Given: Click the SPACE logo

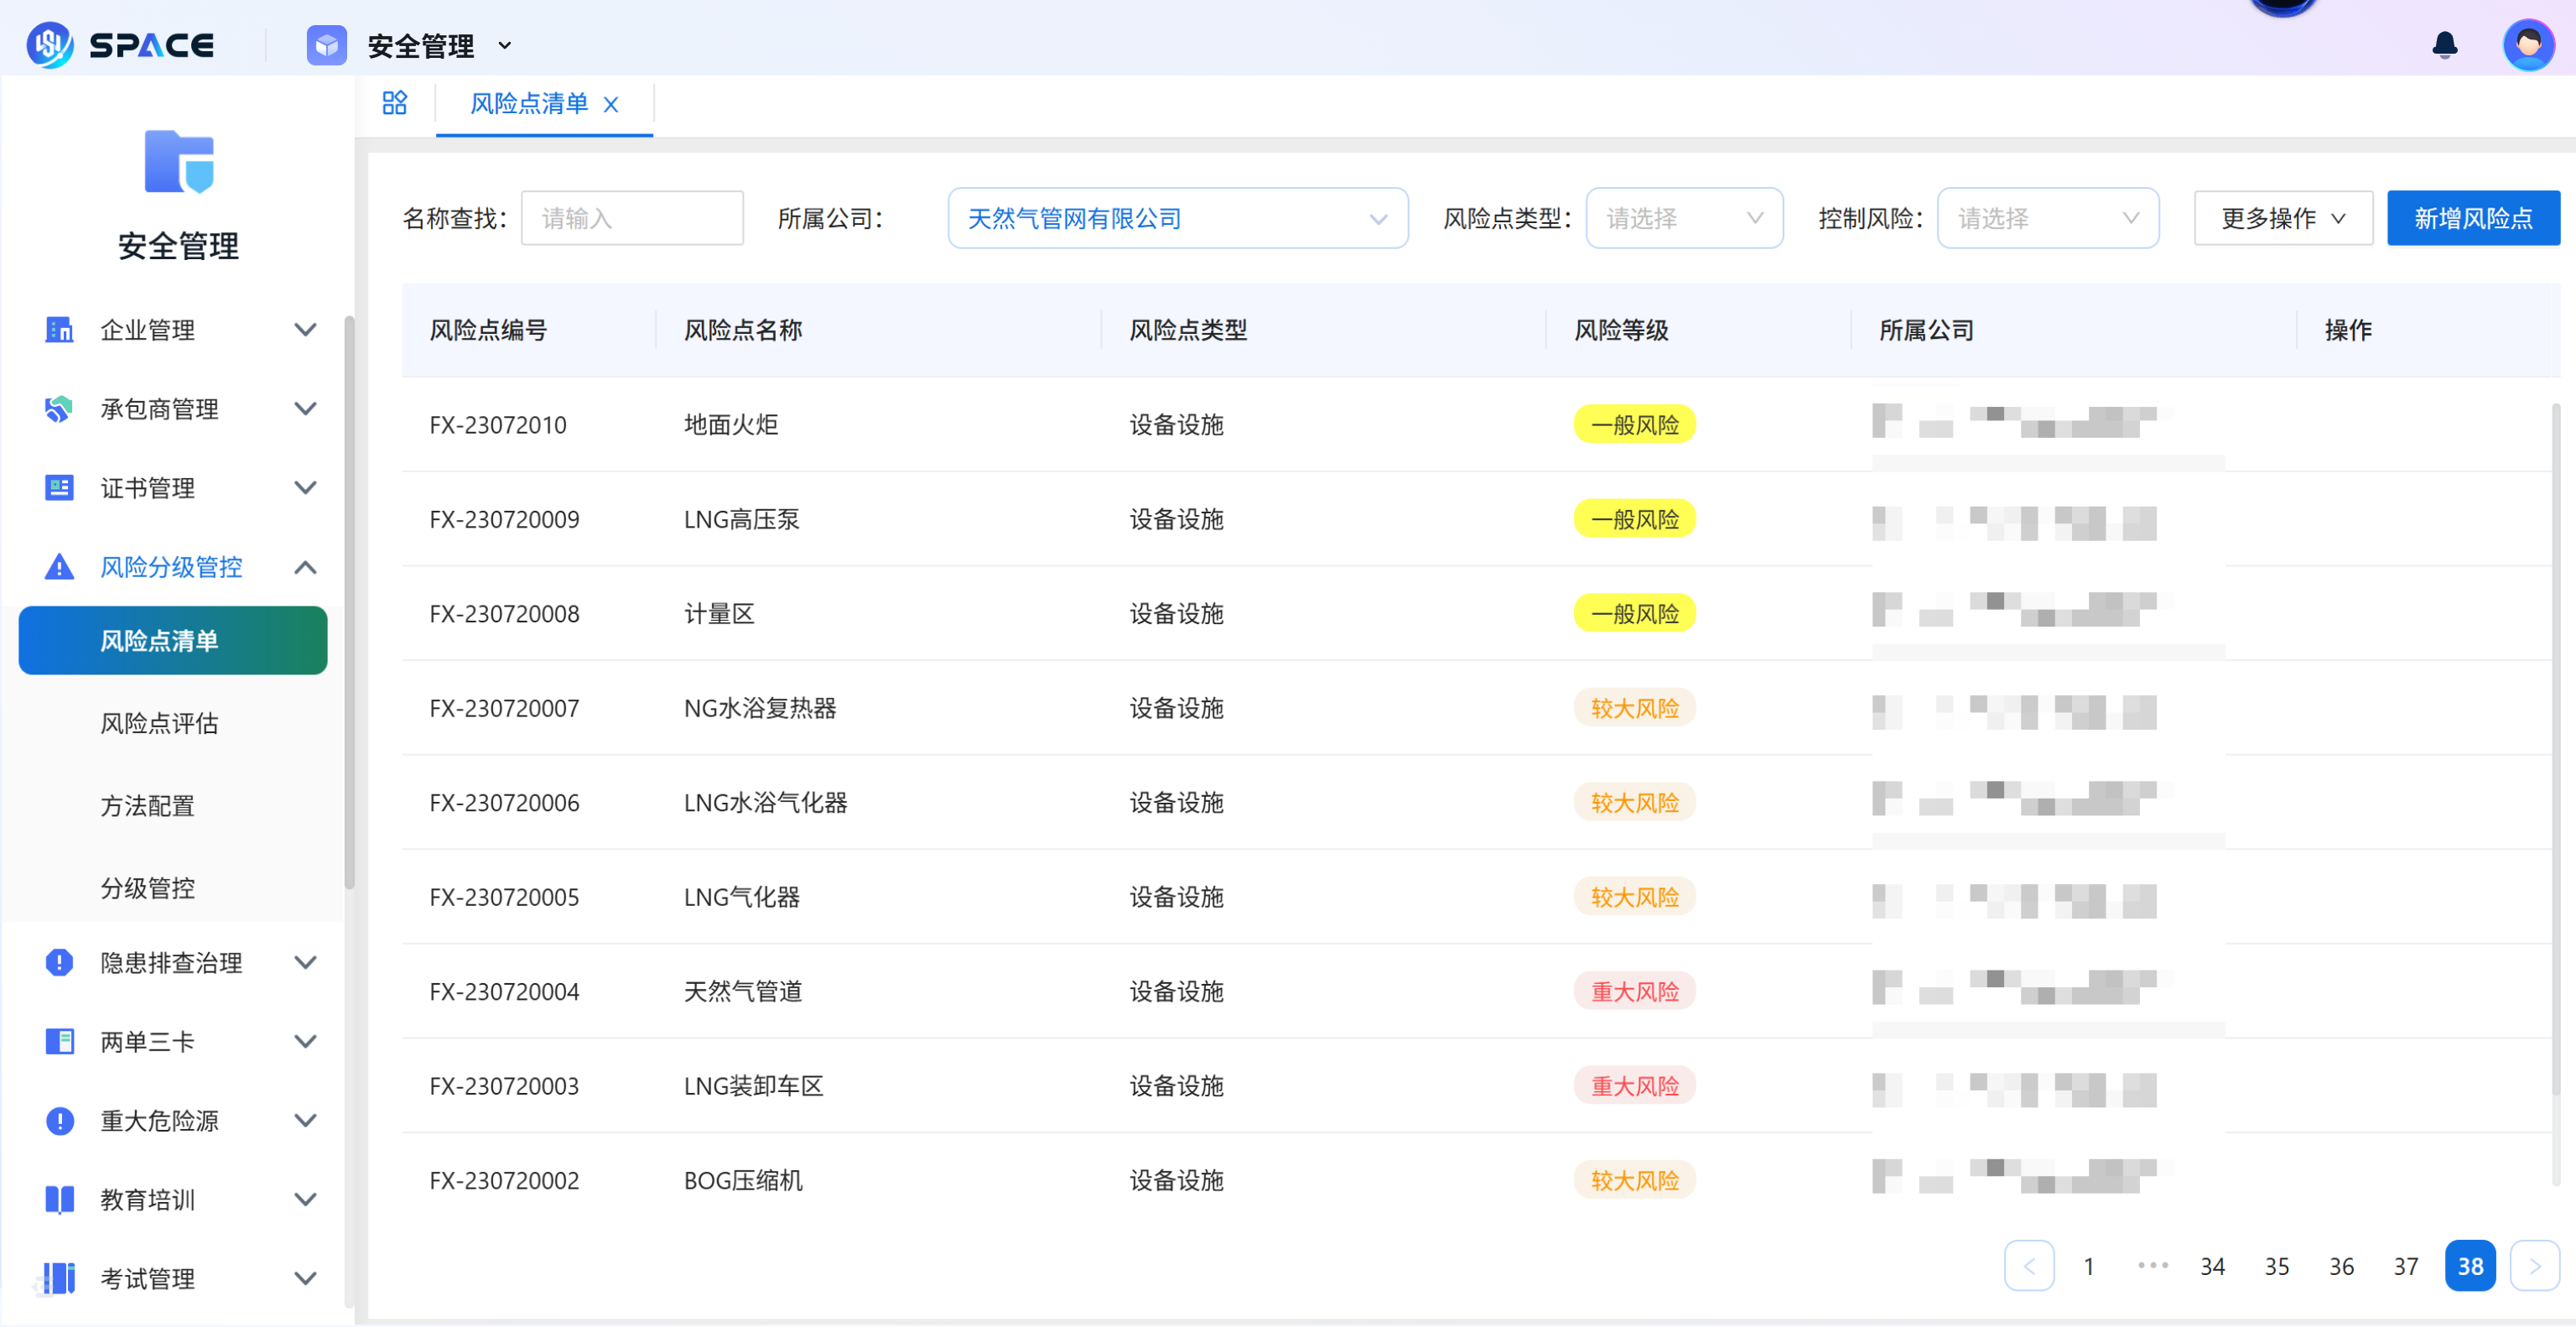Looking at the screenshot, I should click(120, 44).
